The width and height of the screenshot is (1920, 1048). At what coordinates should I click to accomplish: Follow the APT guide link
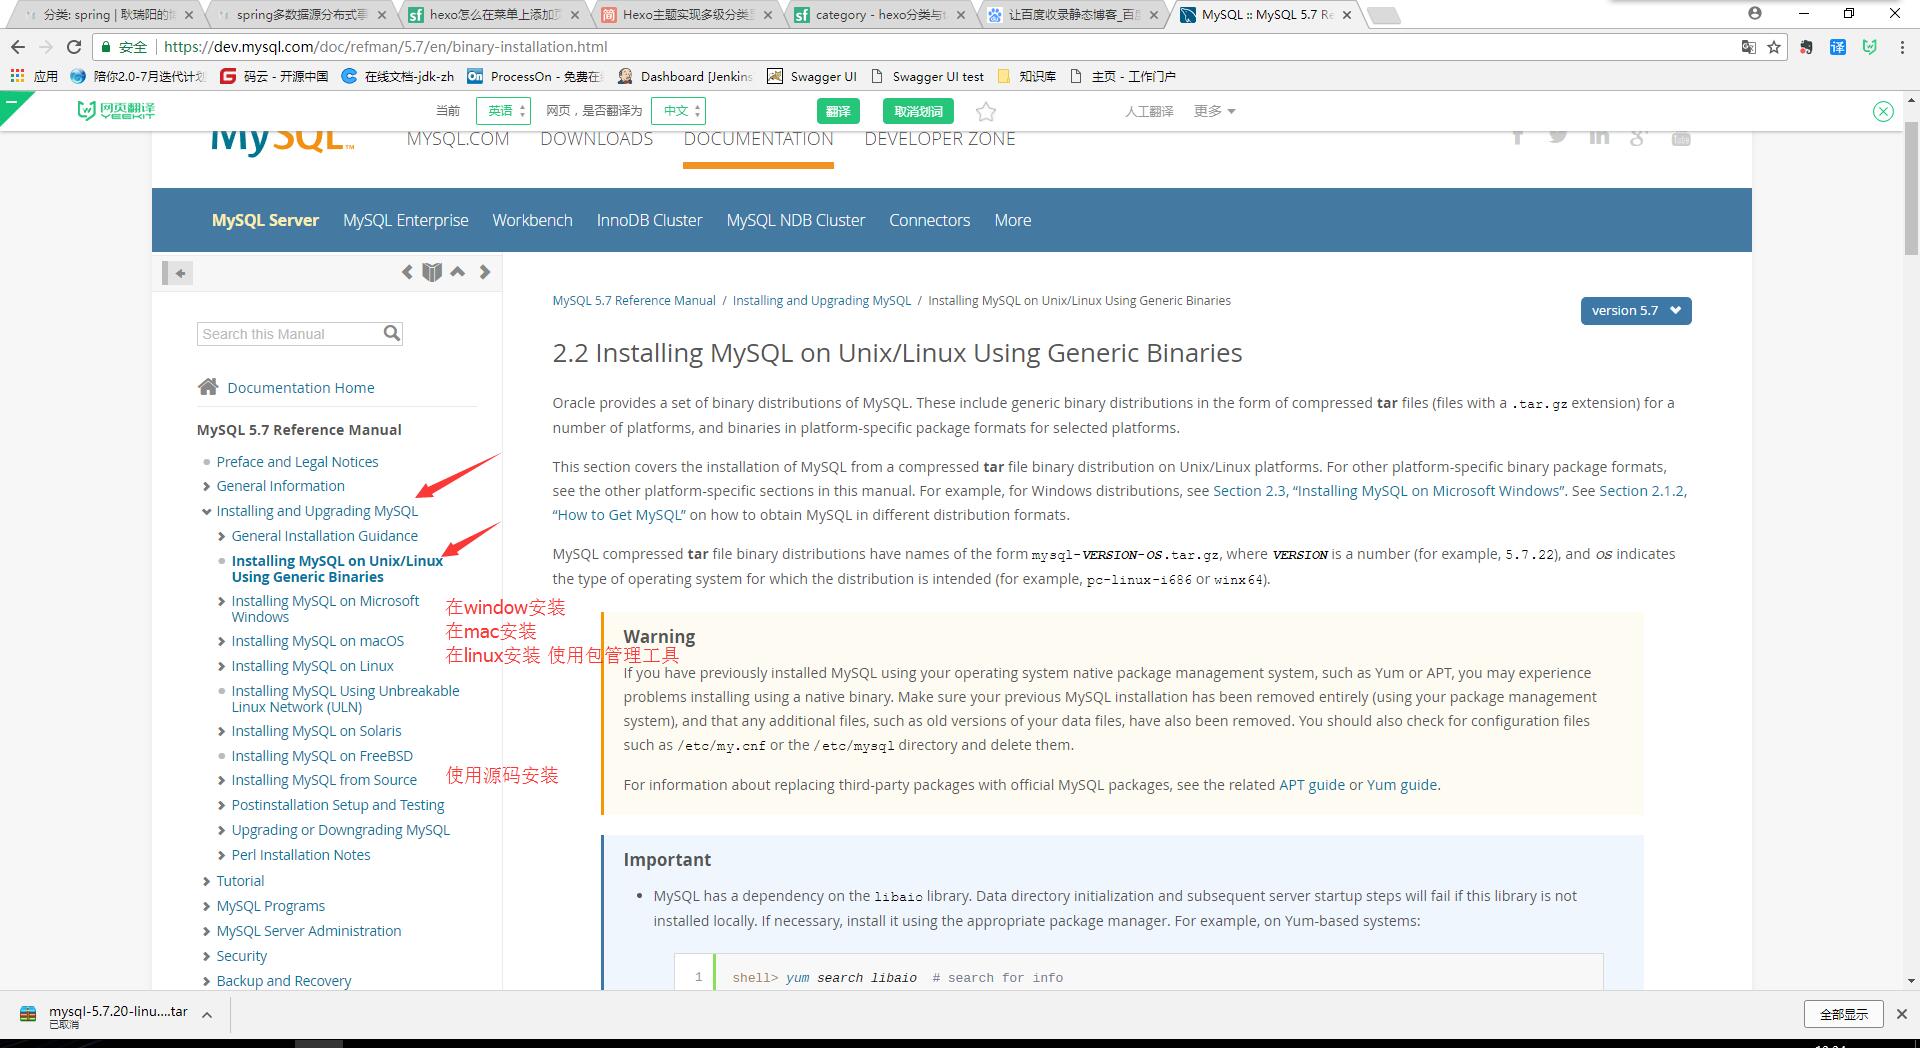coord(1312,785)
